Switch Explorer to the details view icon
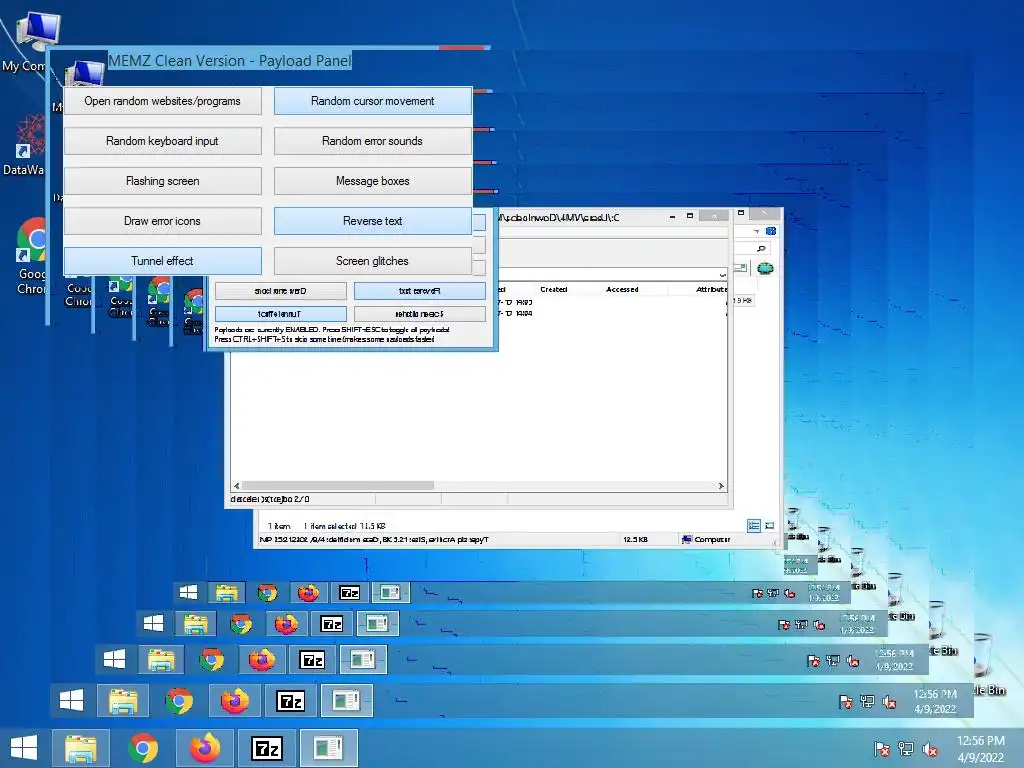The height and width of the screenshot is (768, 1024). click(x=754, y=526)
